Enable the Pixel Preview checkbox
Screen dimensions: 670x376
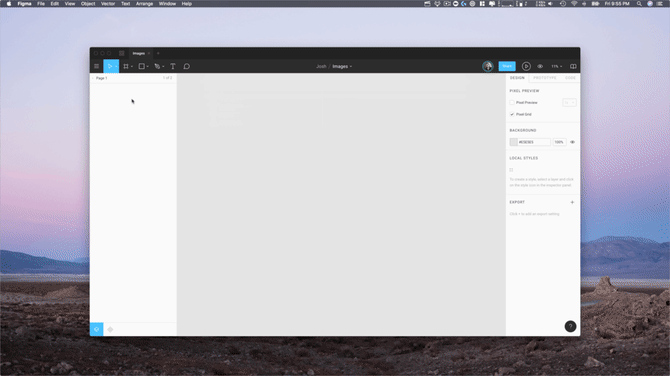click(512, 103)
